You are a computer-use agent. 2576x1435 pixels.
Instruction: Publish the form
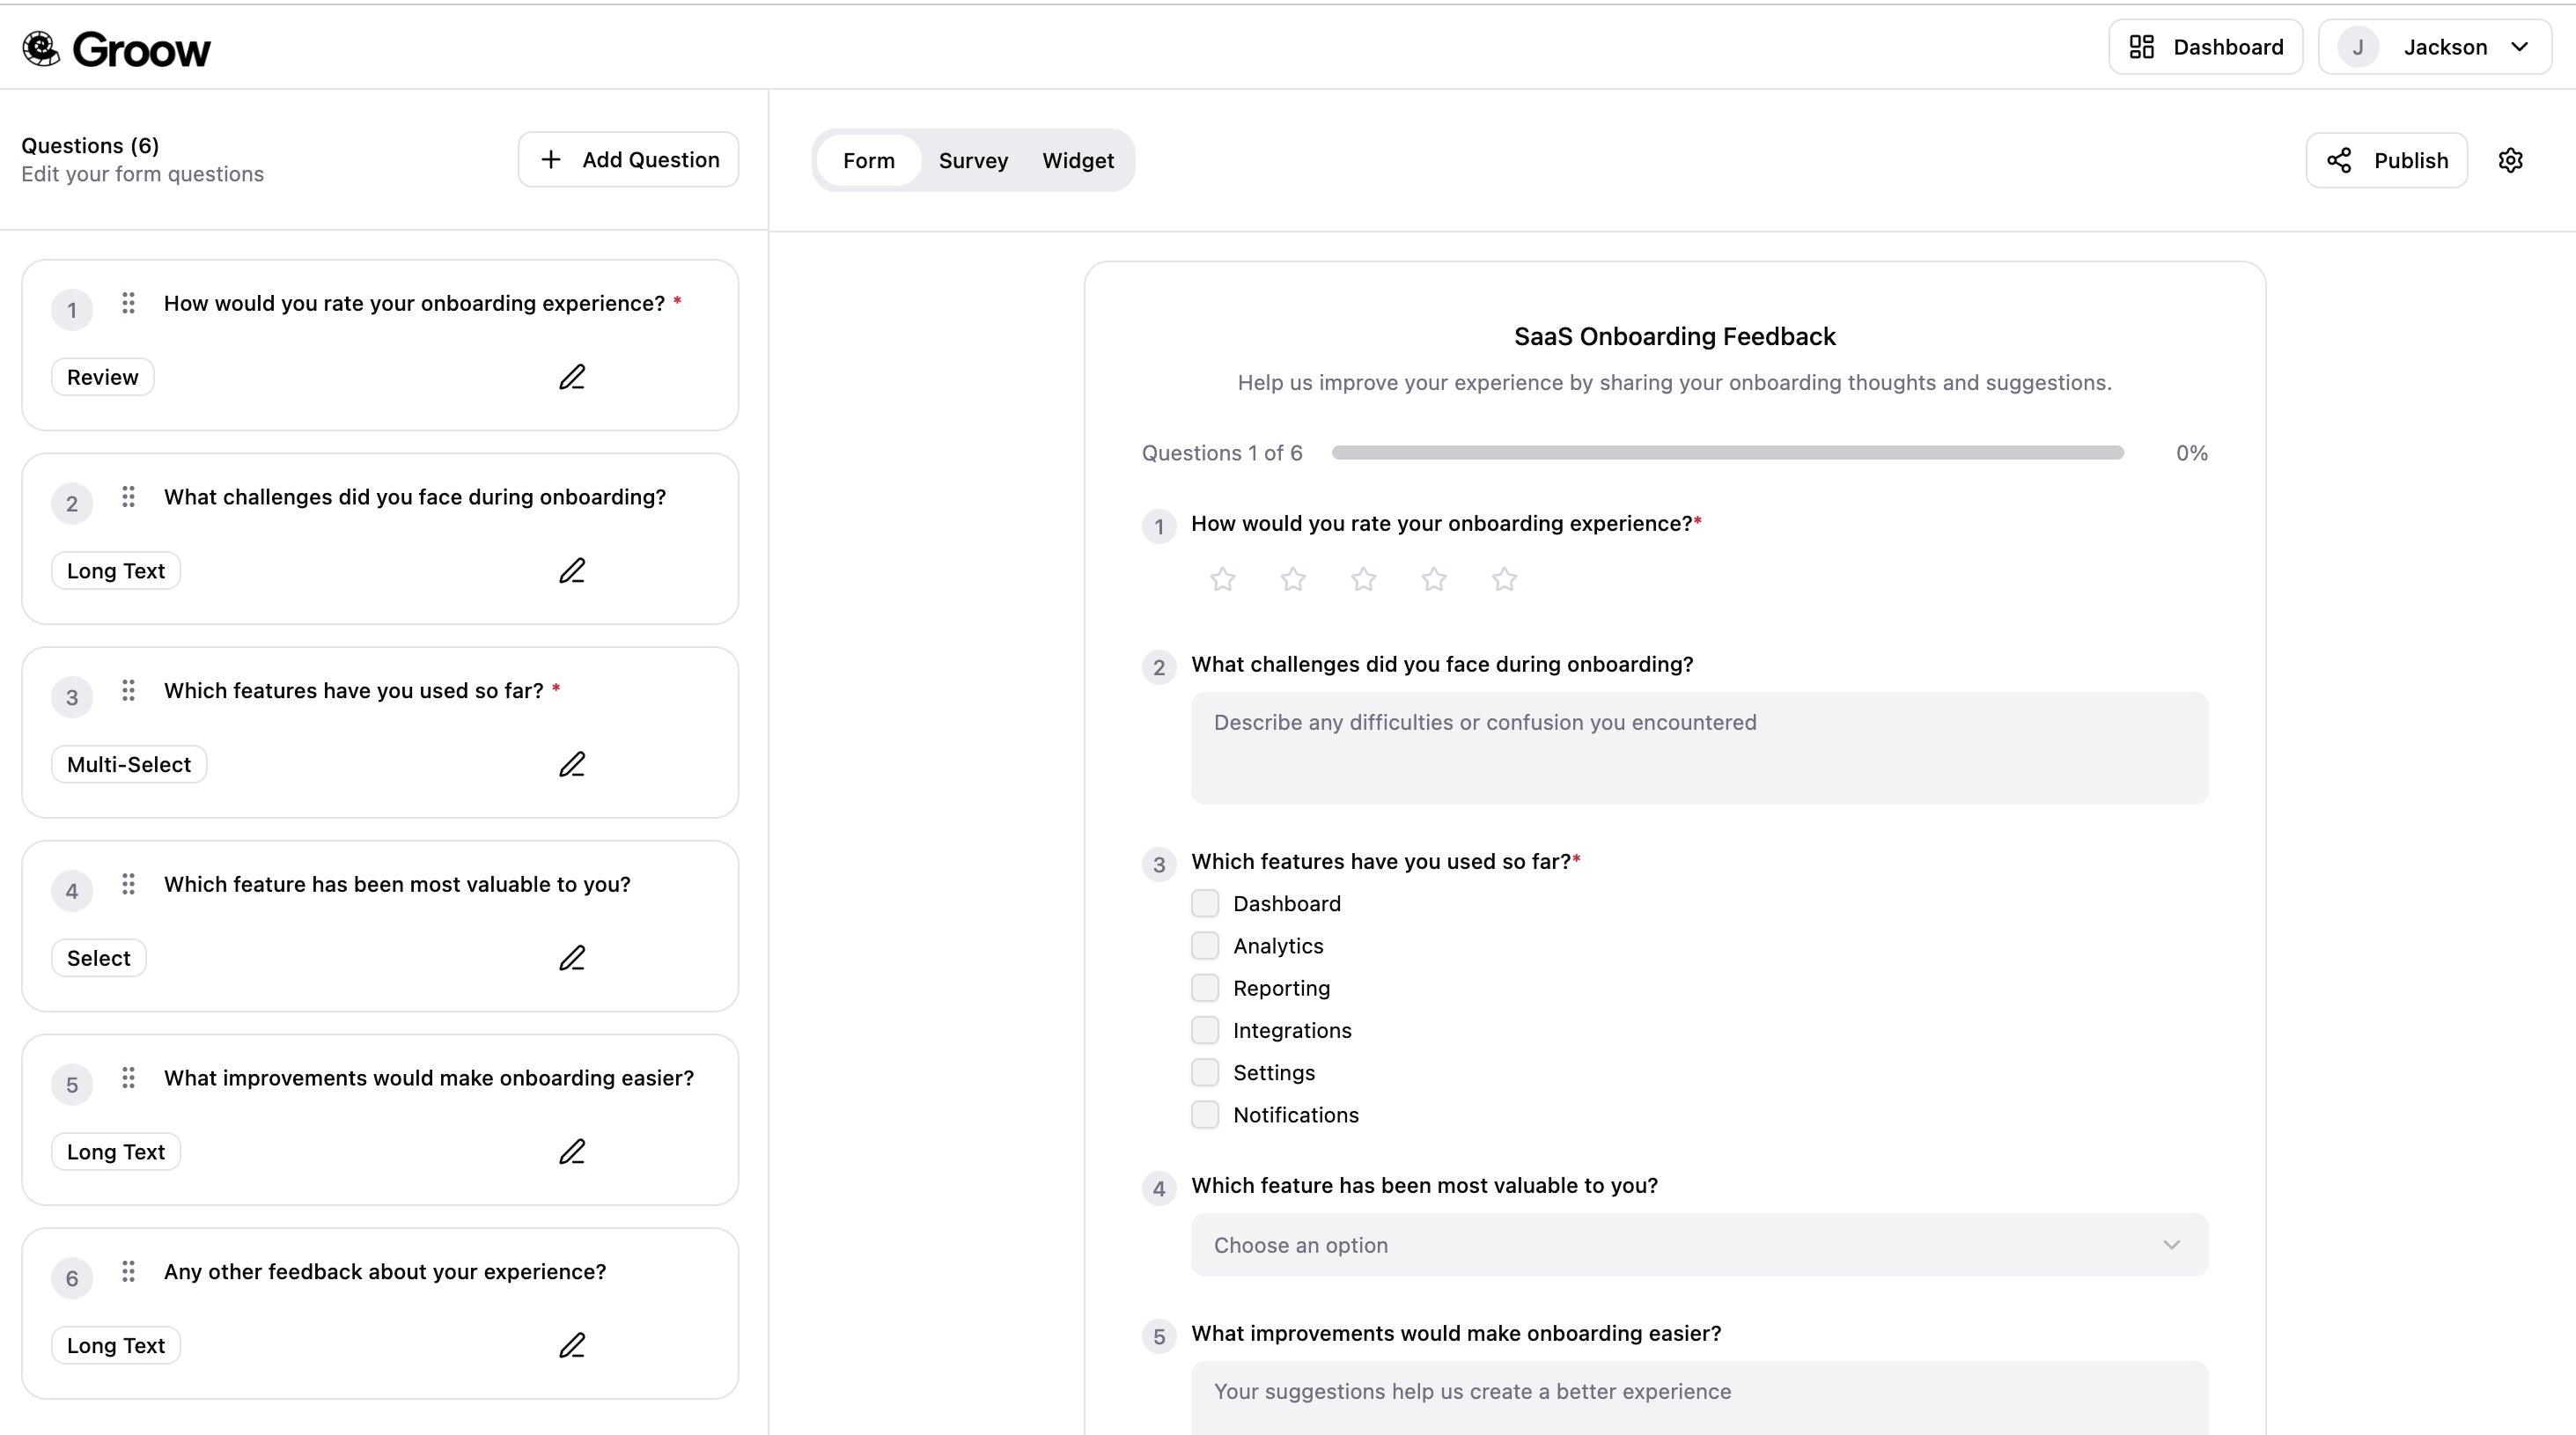pyautogui.click(x=2414, y=160)
